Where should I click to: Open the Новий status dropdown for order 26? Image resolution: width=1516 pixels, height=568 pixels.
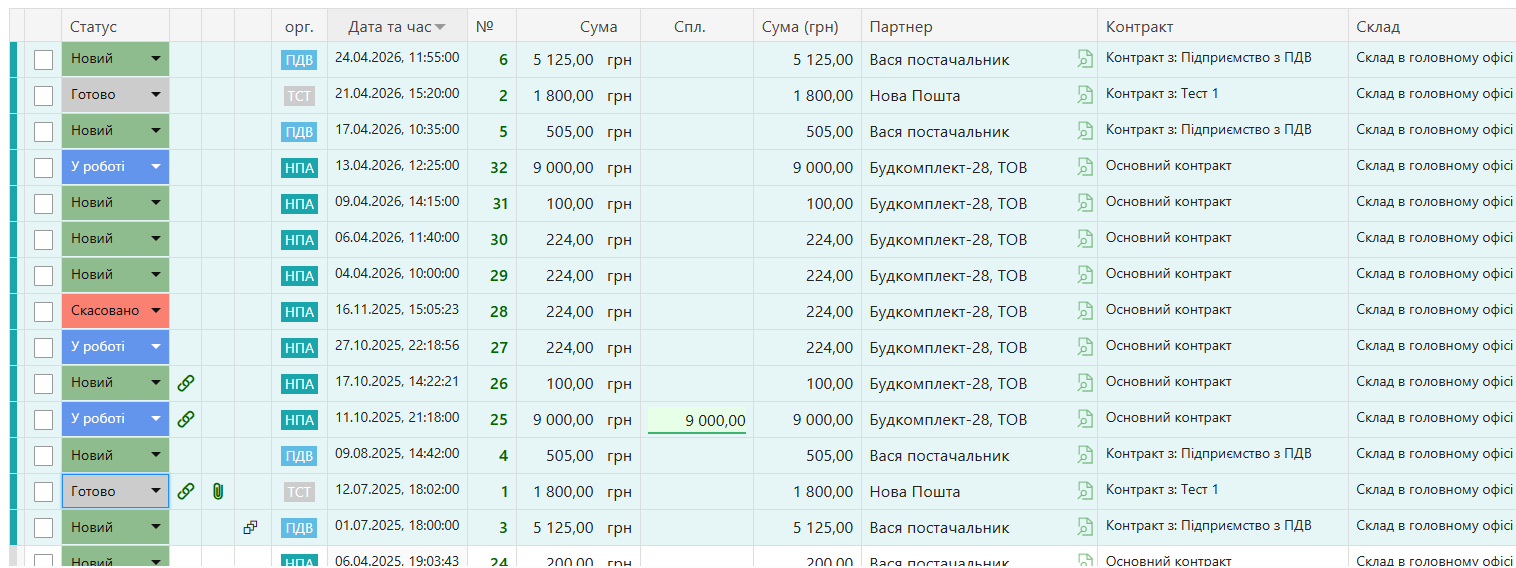pos(115,383)
